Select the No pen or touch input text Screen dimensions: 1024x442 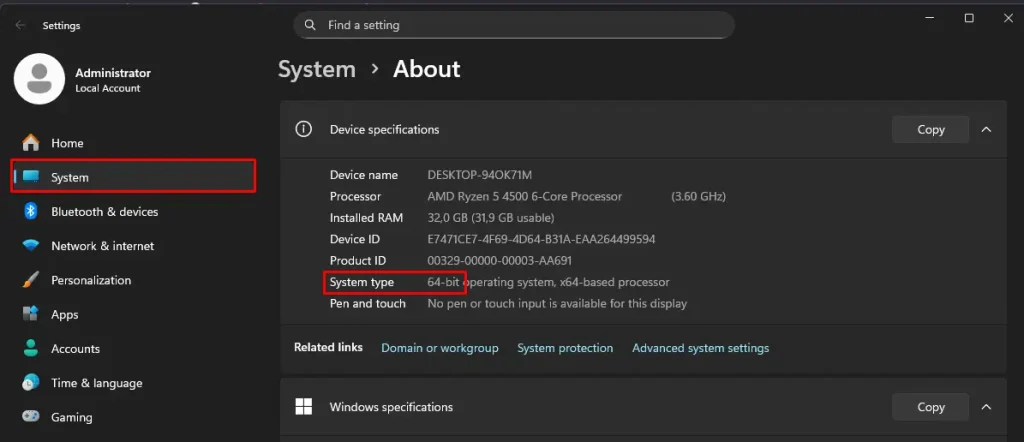556,304
